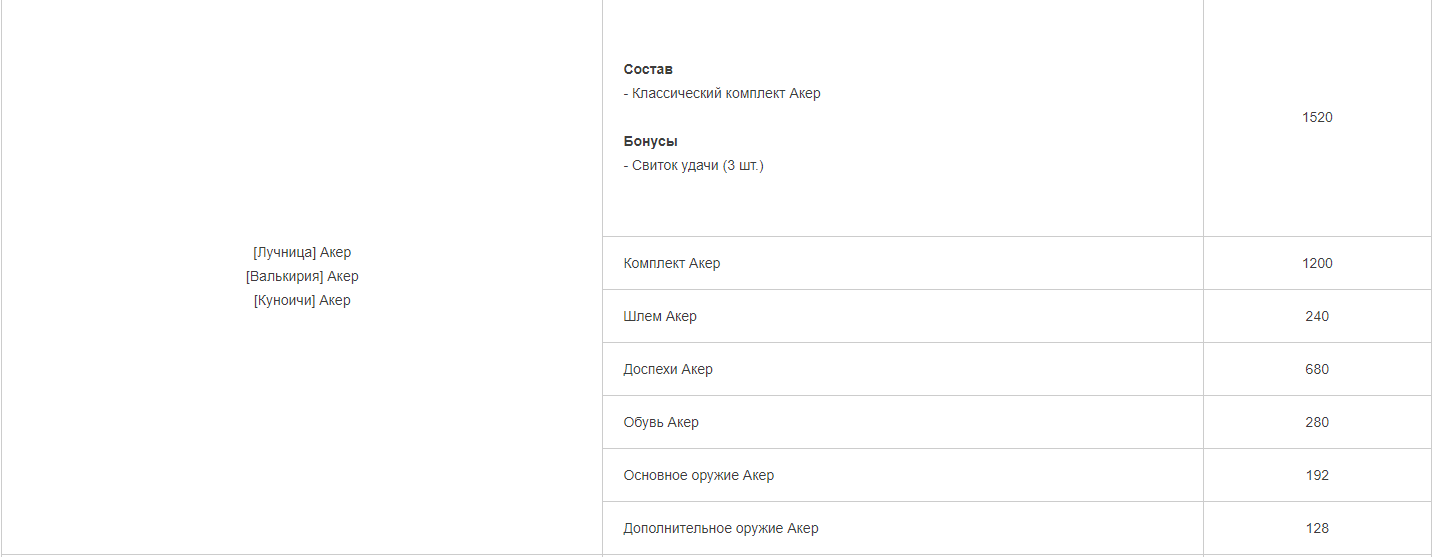
Task: Select the 680 price value
Action: tap(1317, 369)
